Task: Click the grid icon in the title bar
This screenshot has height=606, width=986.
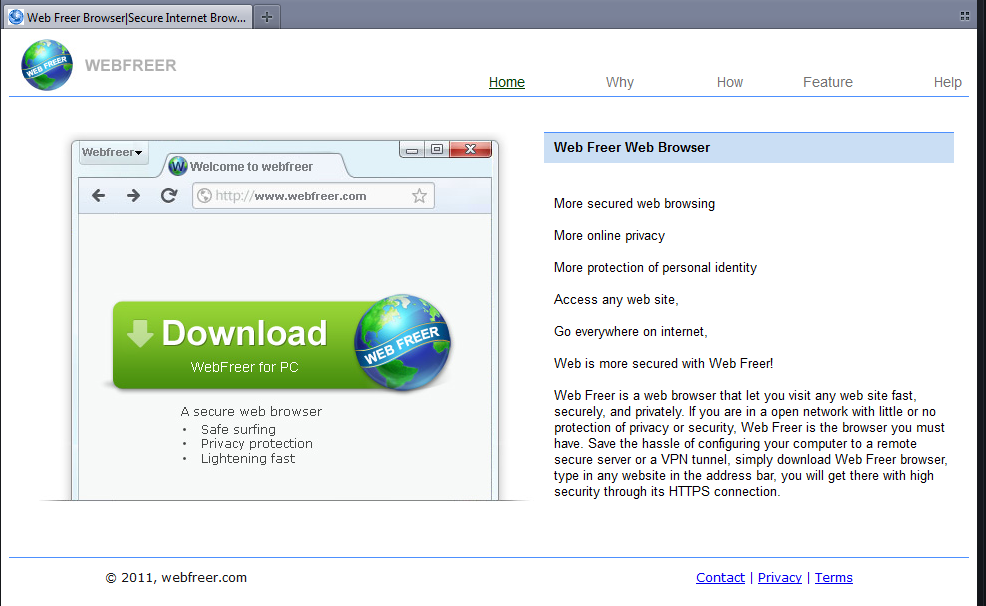Action: pos(964,15)
